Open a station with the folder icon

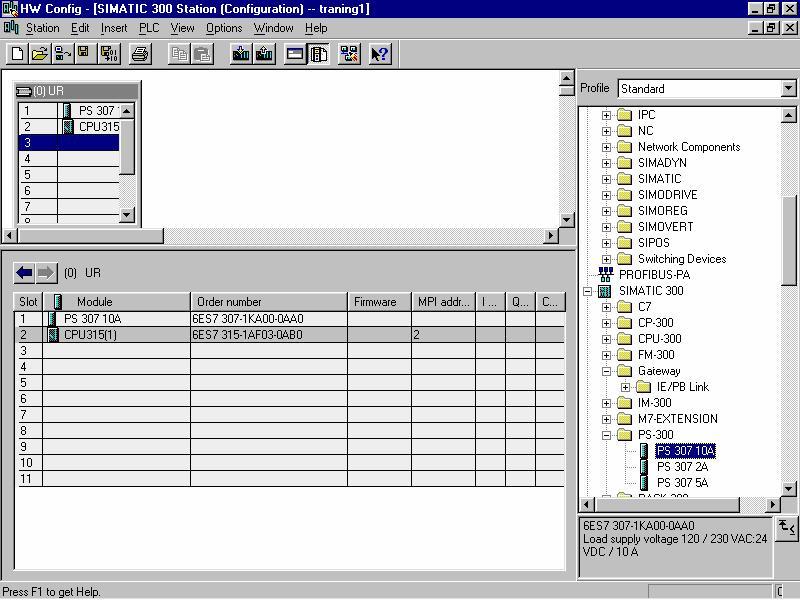39,54
